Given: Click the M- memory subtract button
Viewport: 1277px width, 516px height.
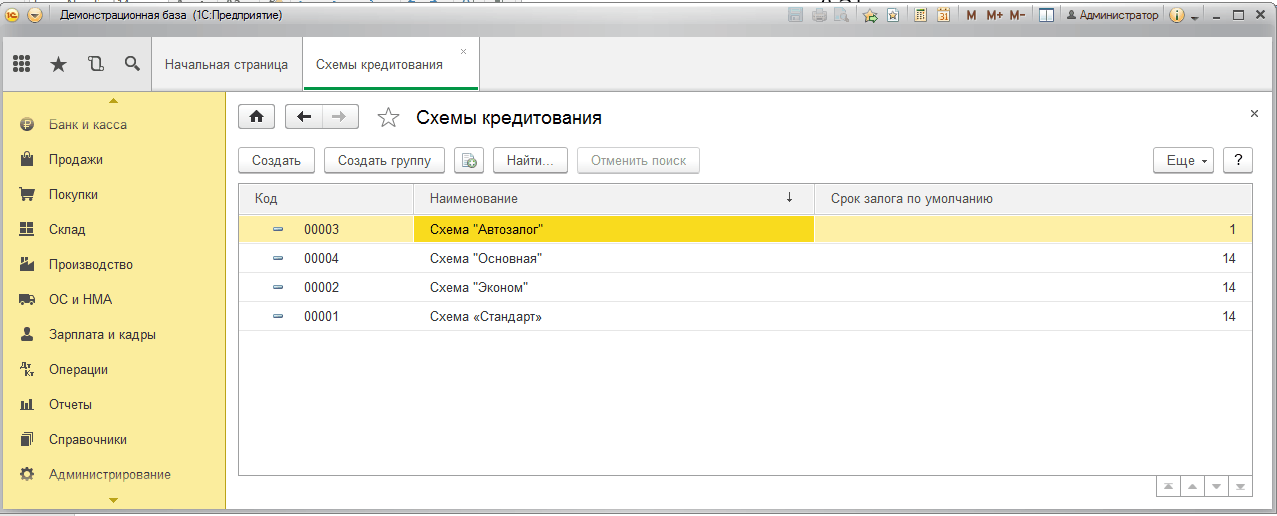Looking at the screenshot, I should tap(1017, 16).
